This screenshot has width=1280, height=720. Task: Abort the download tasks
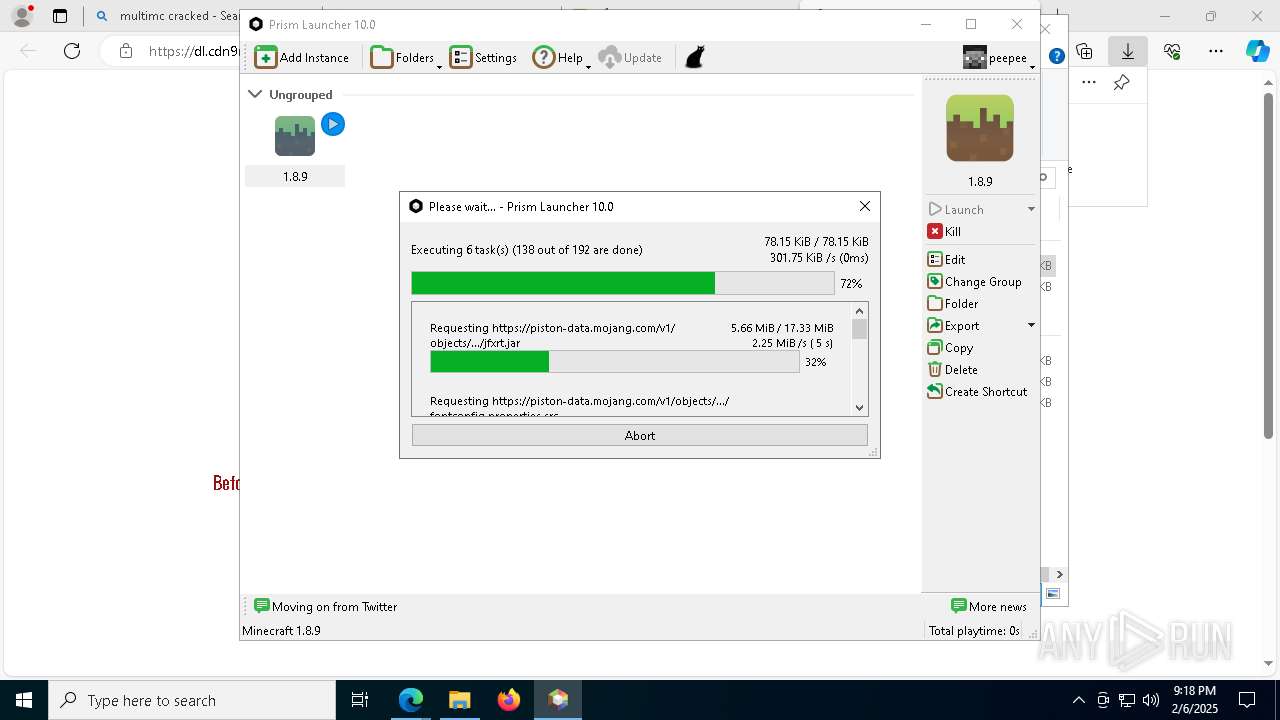tap(640, 435)
